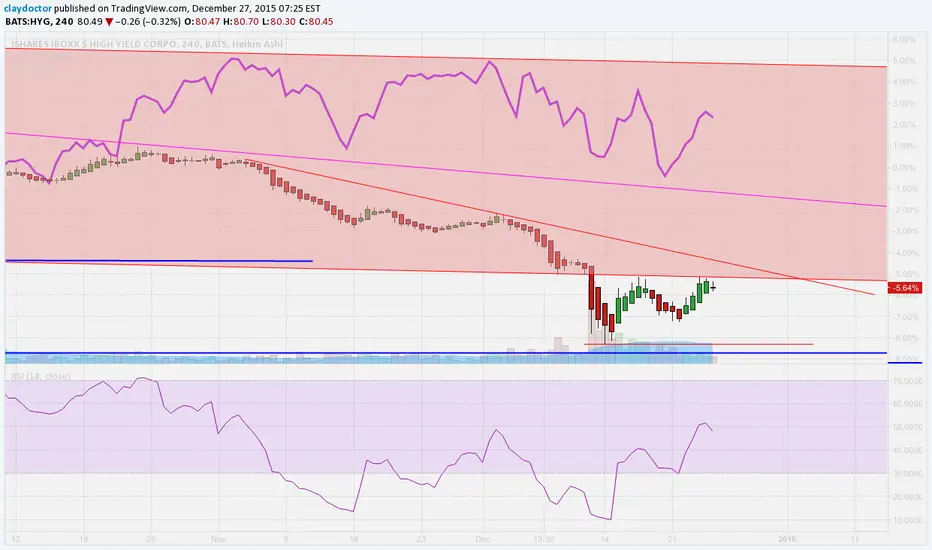Click the 13:30 label on date axis
This screenshot has width=932, height=550.
click(544, 539)
